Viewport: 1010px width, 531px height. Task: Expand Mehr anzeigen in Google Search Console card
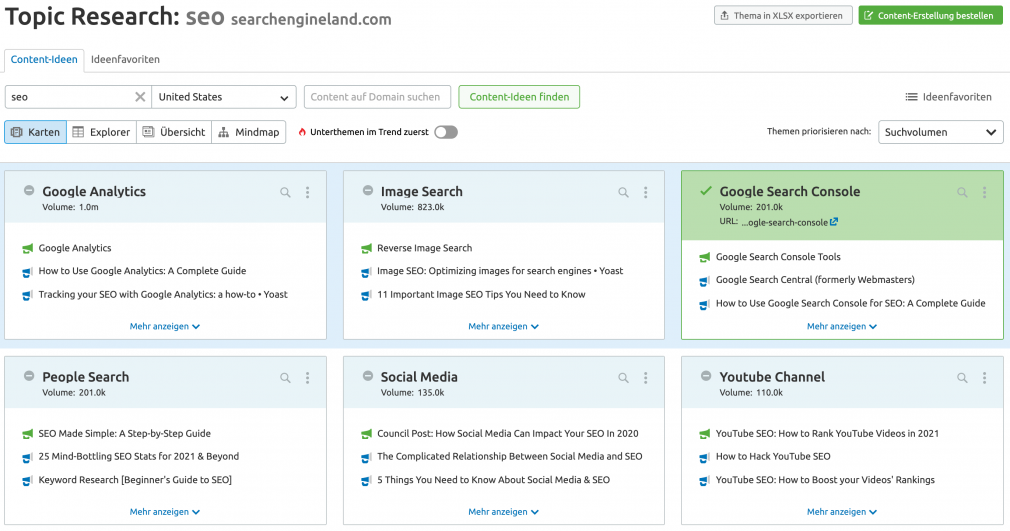(842, 326)
